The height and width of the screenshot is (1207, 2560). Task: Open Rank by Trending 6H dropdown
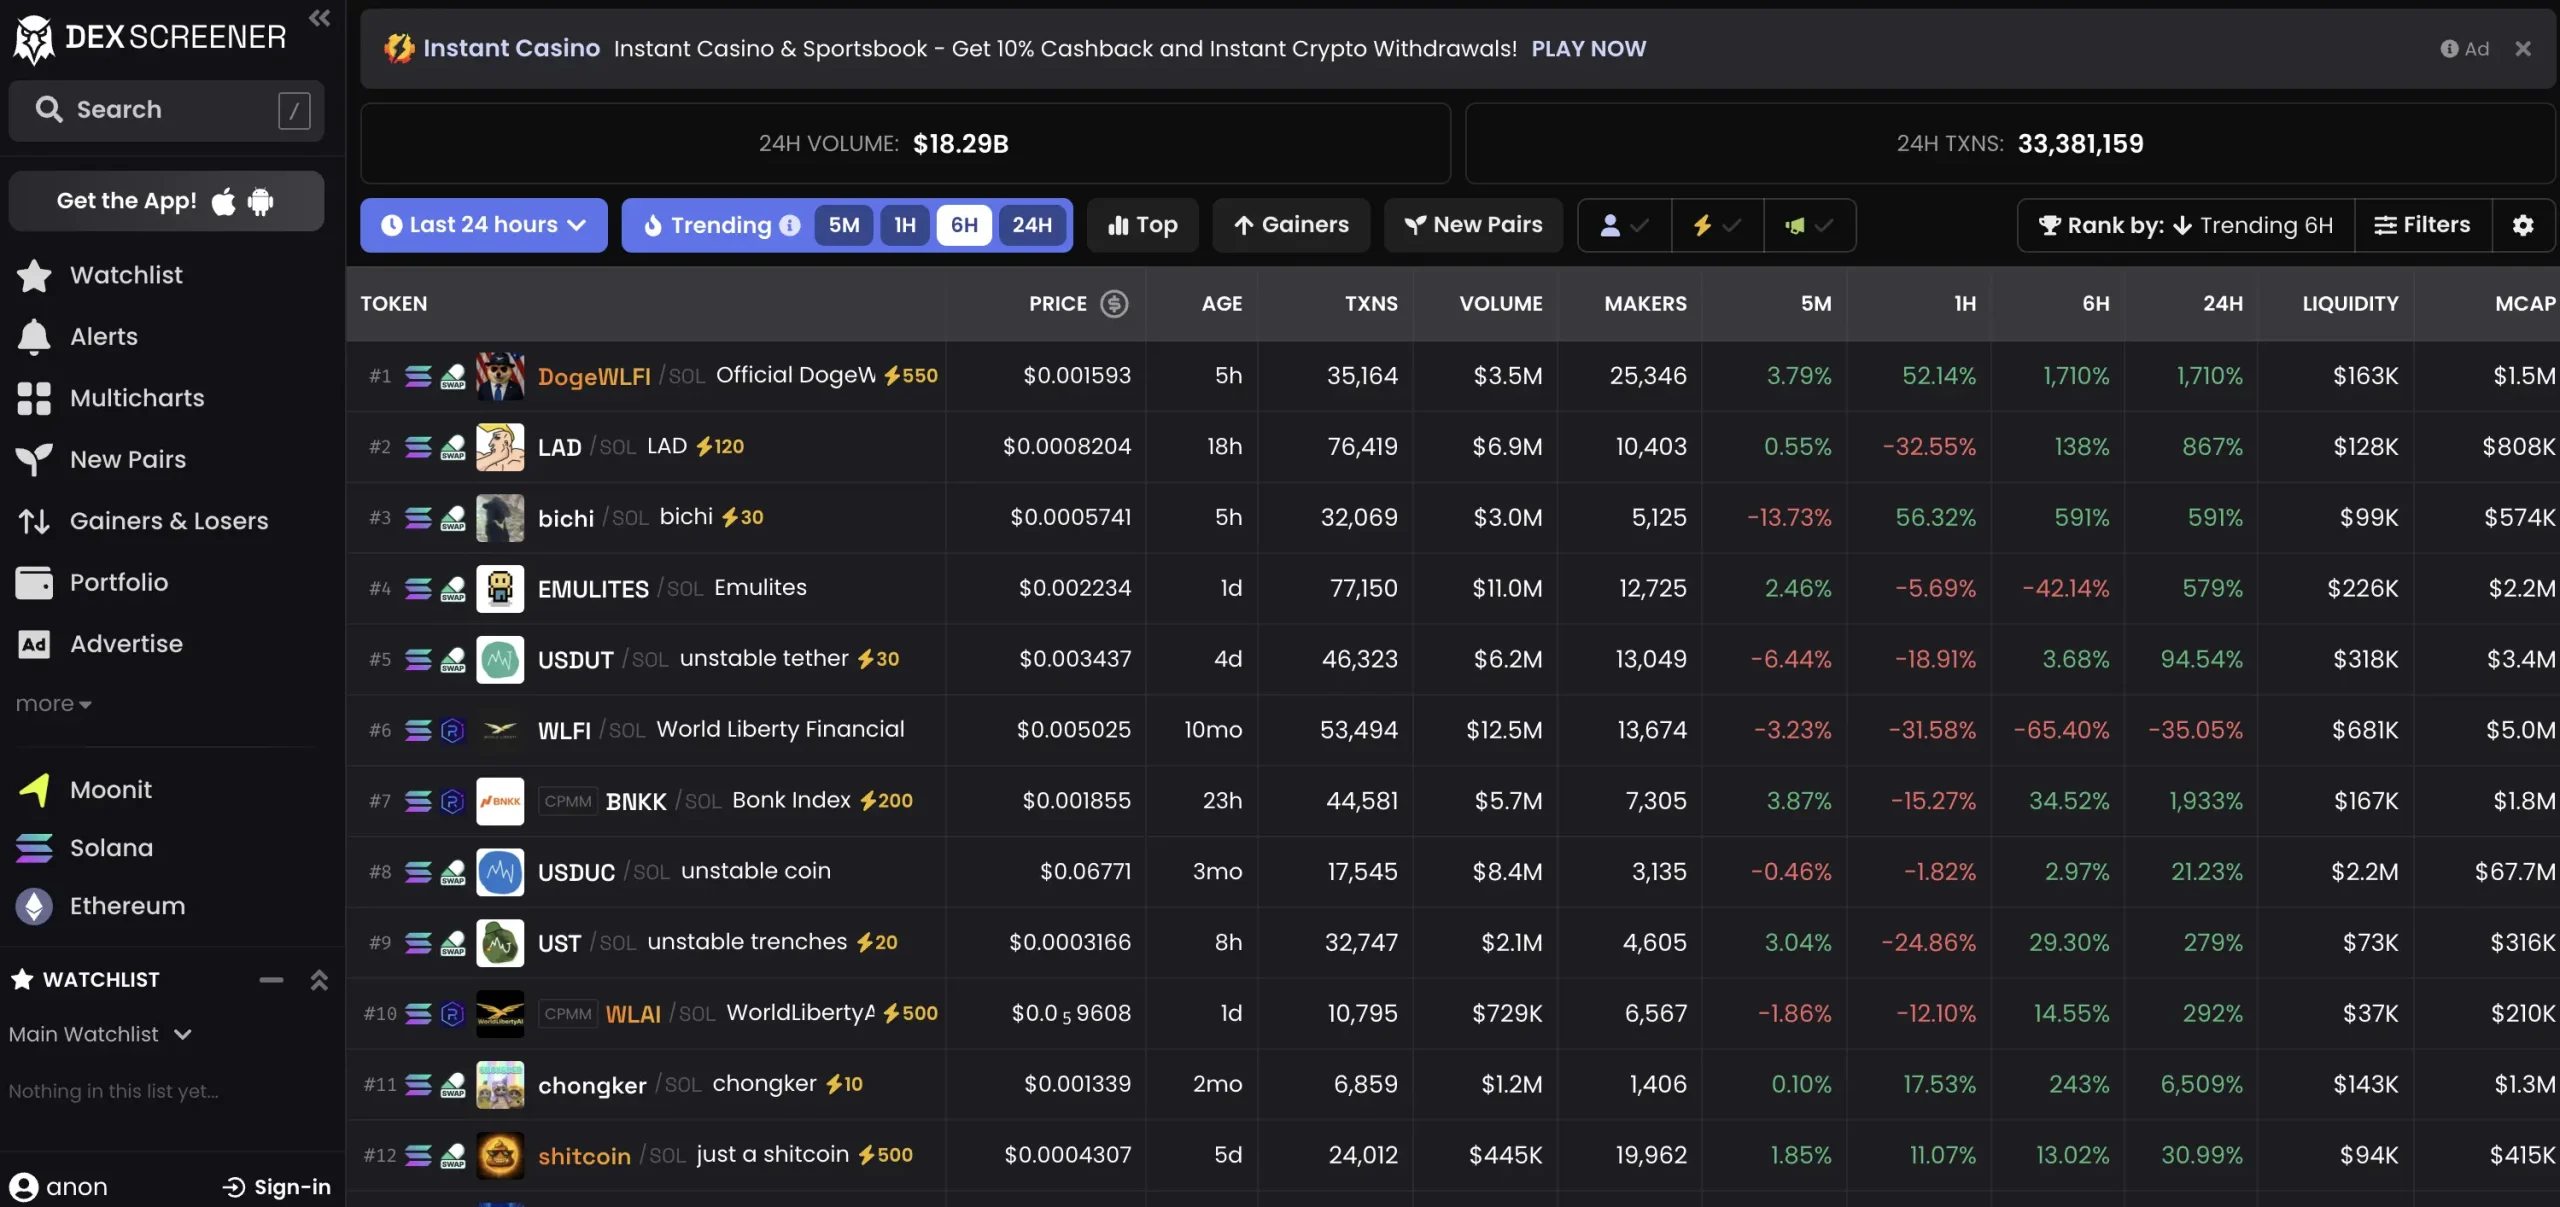pos(2186,225)
